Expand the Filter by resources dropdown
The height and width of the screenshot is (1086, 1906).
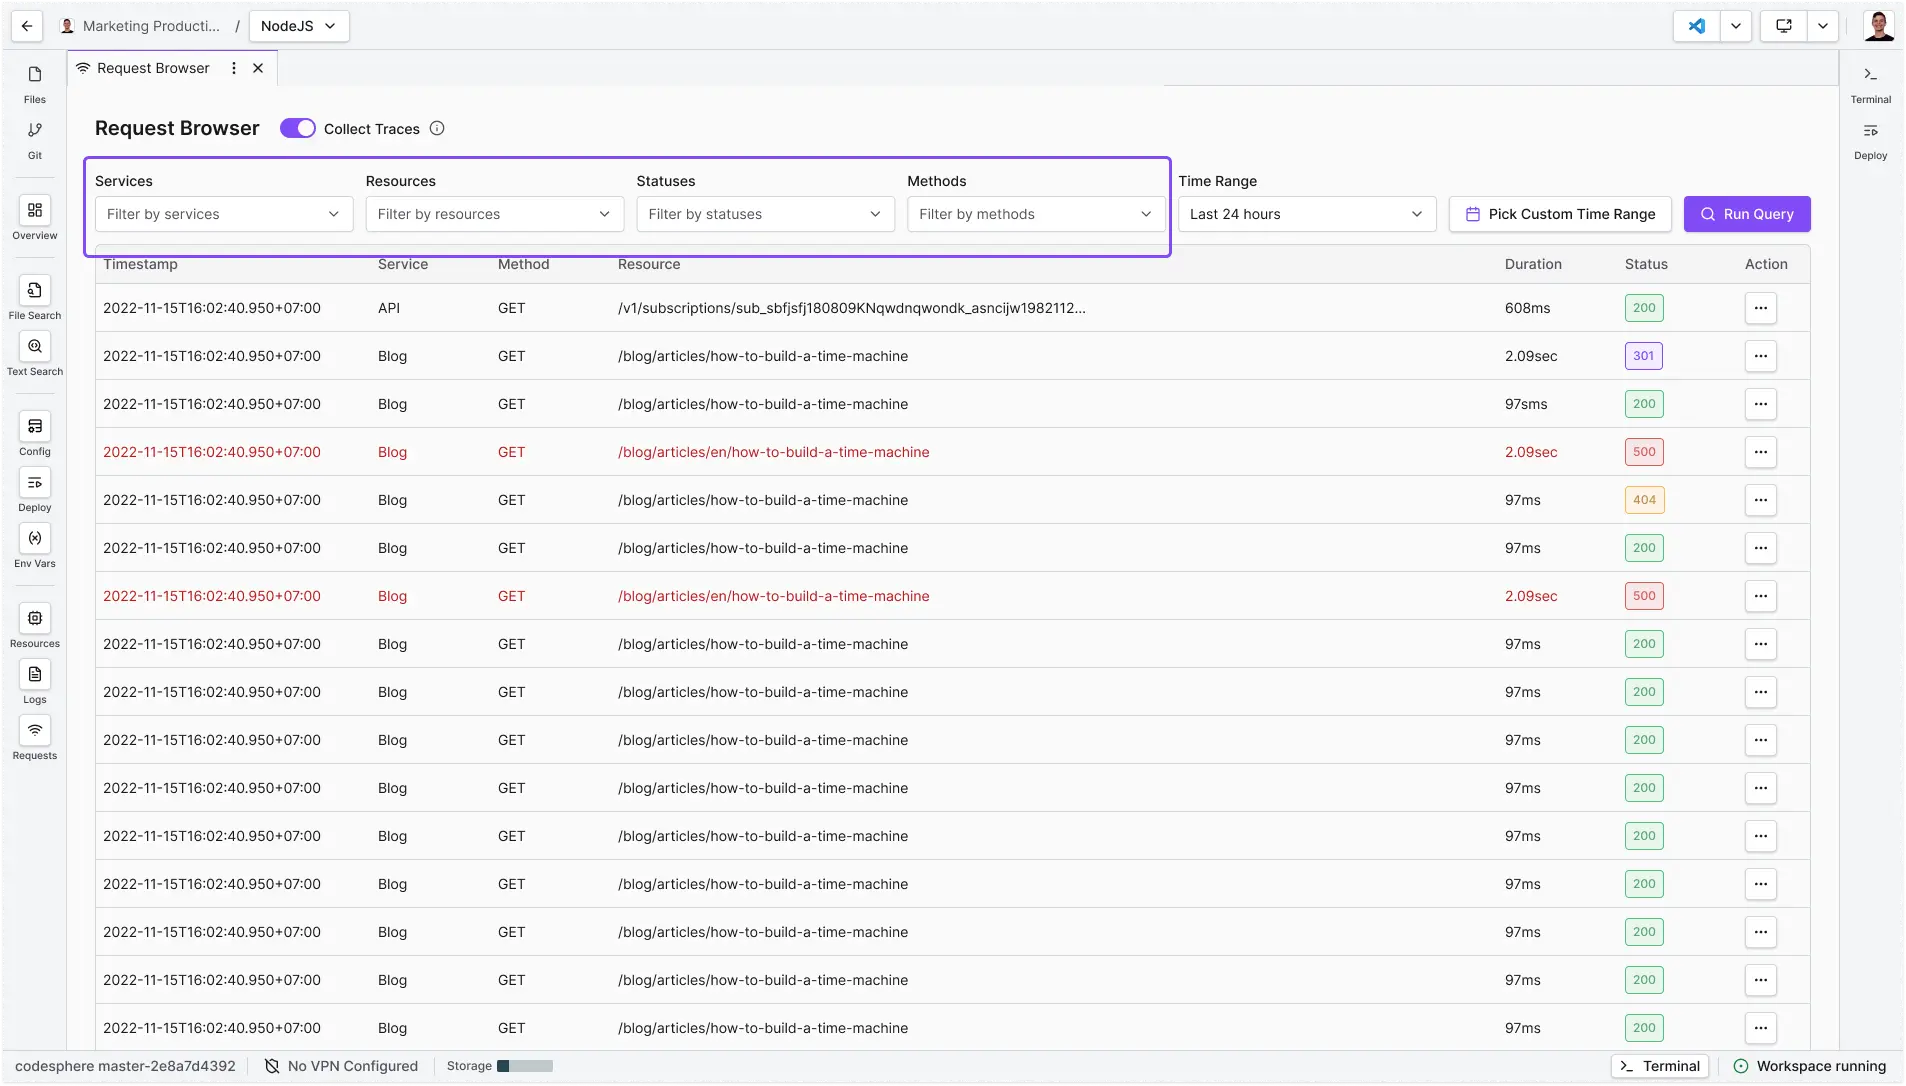(495, 214)
